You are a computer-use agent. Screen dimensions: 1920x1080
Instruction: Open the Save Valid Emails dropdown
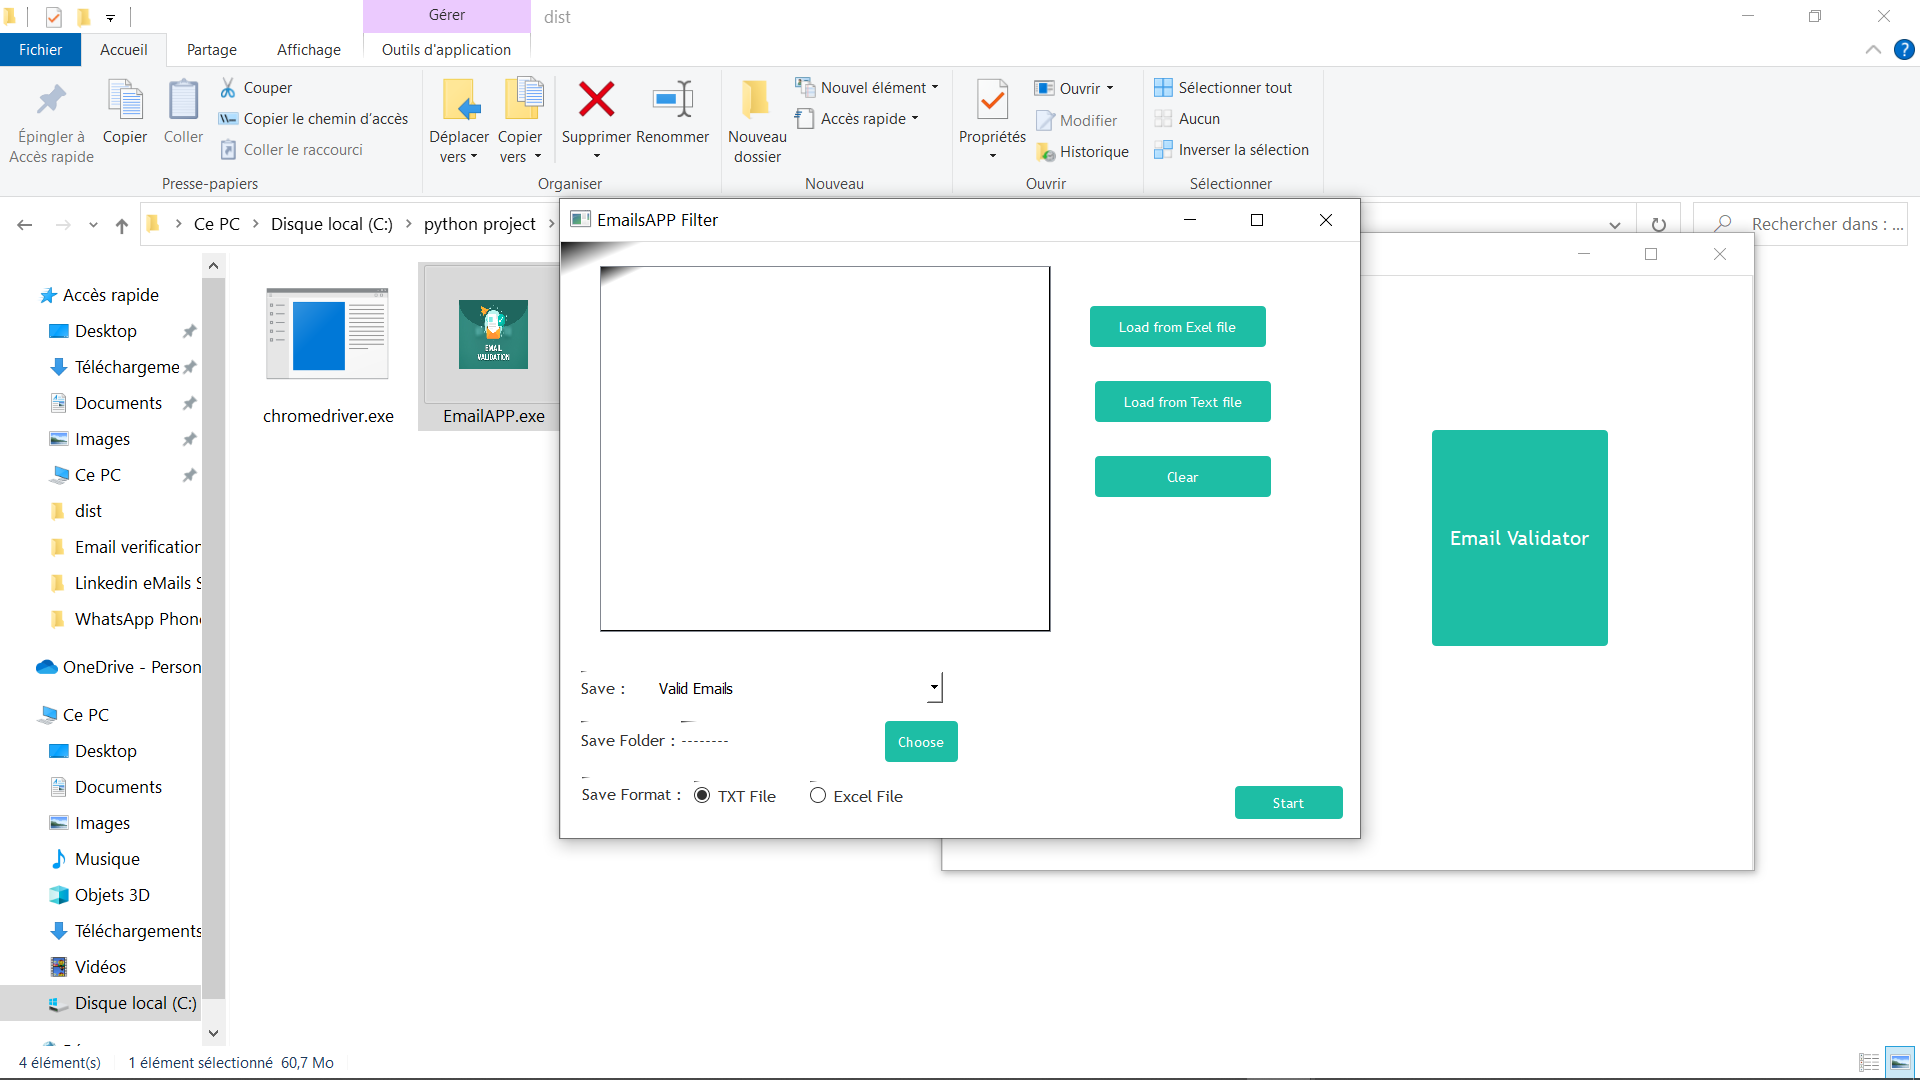coord(934,688)
